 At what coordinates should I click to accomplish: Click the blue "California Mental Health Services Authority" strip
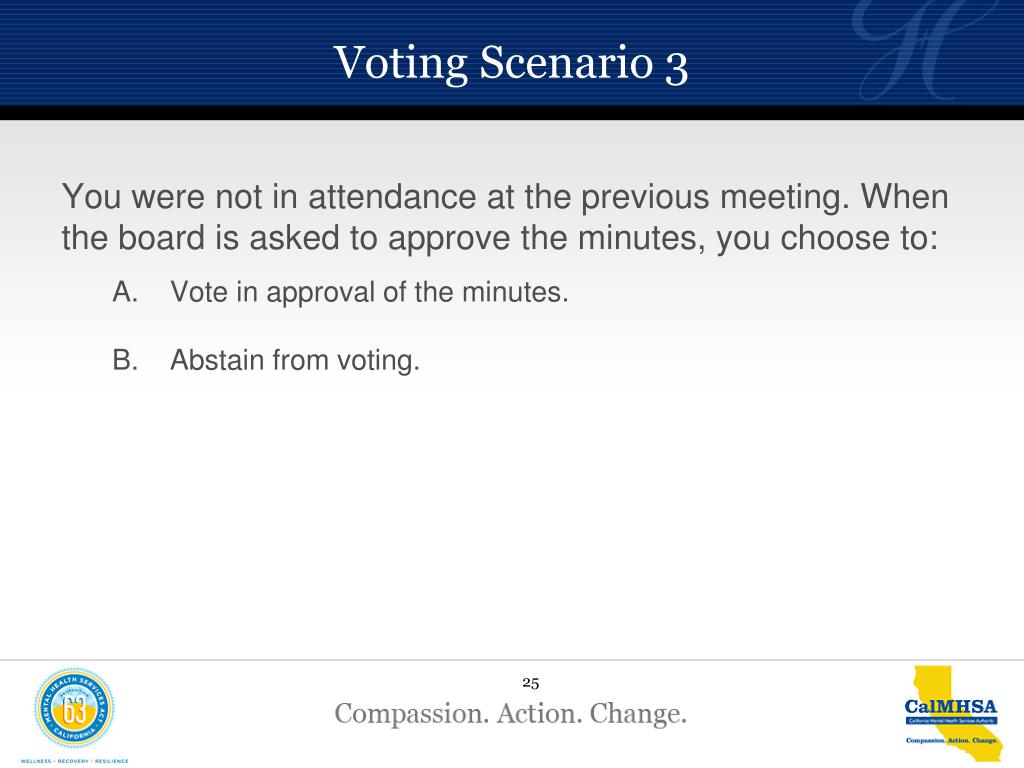click(x=951, y=720)
